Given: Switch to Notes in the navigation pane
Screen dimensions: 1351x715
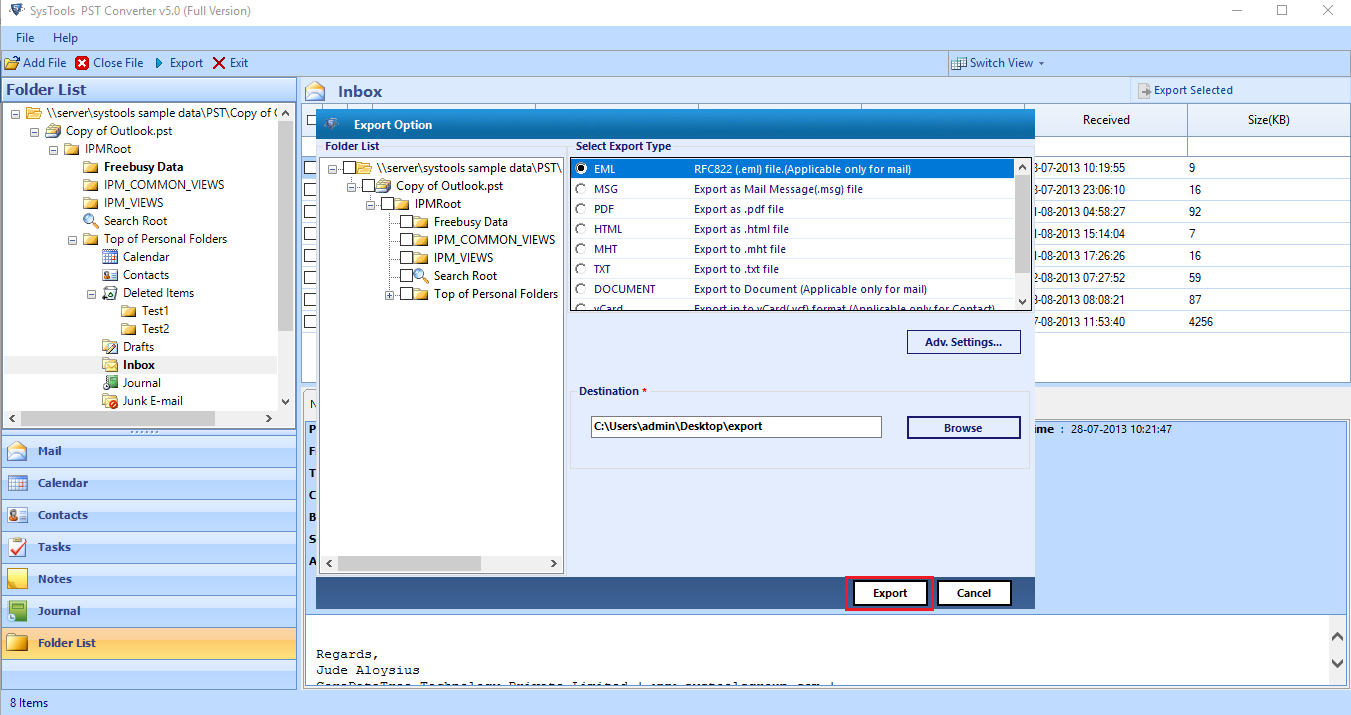Looking at the screenshot, I should [149, 579].
